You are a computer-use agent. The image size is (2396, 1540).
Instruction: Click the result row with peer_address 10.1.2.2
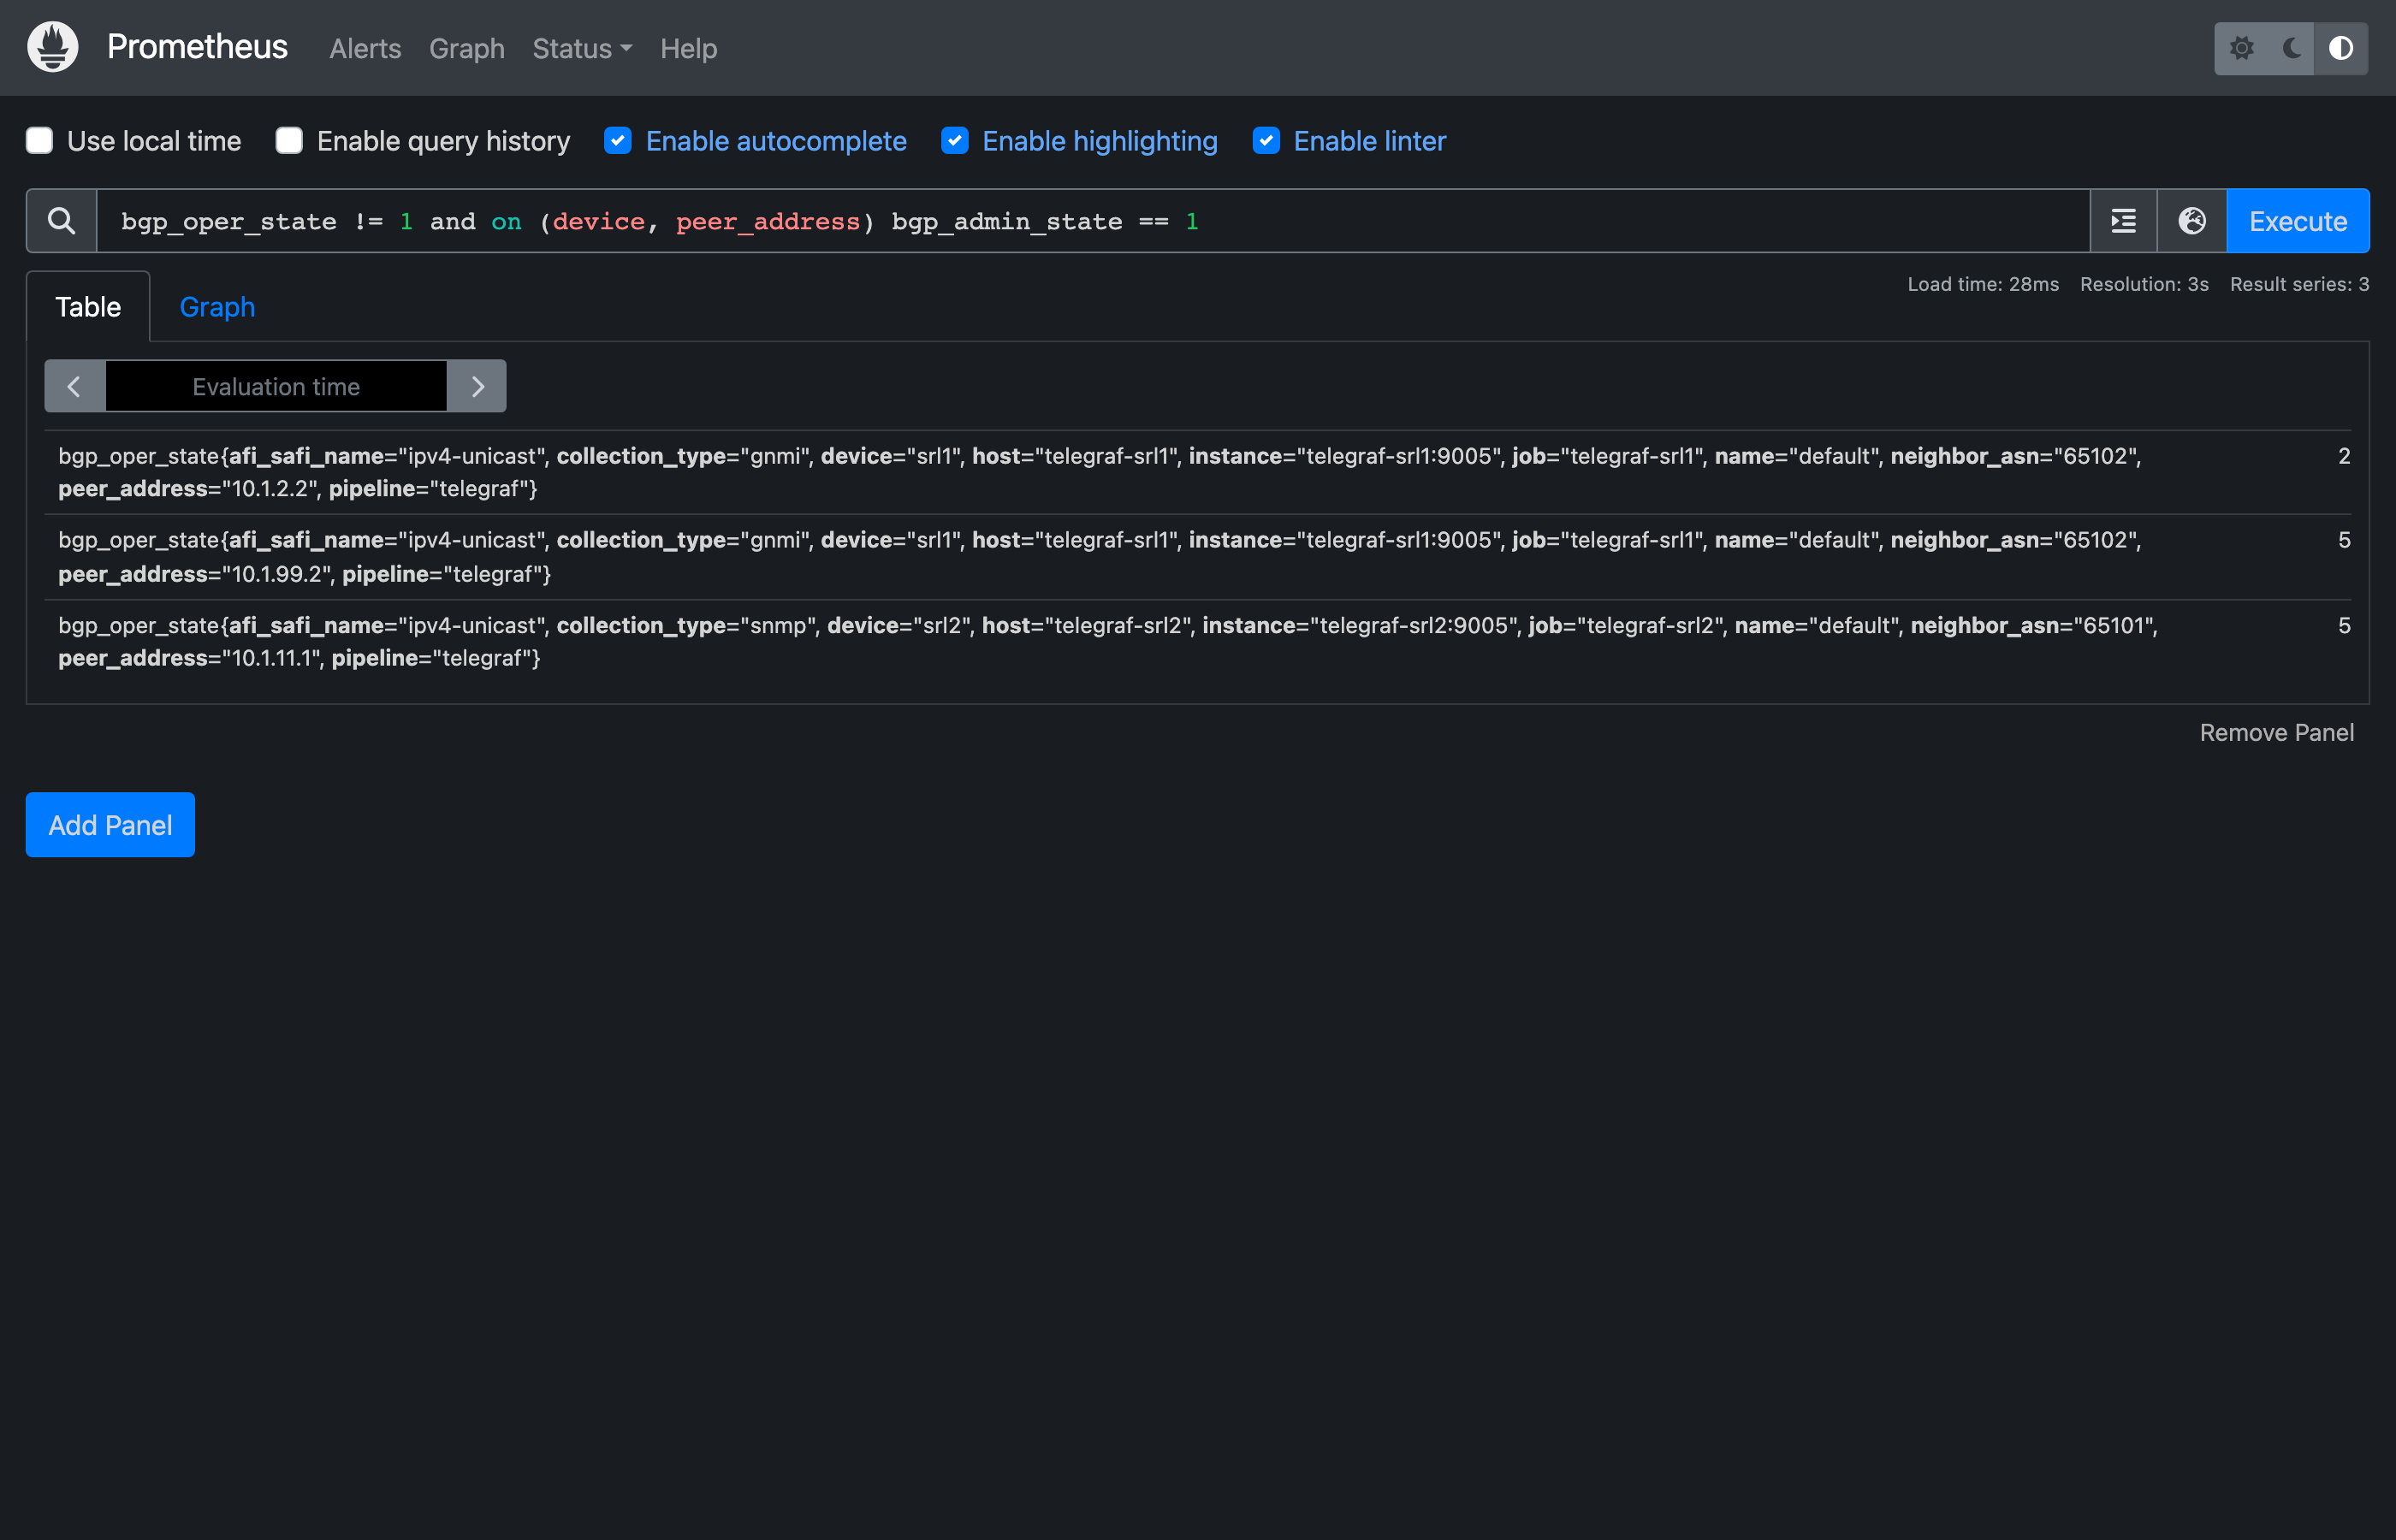click(1197, 472)
